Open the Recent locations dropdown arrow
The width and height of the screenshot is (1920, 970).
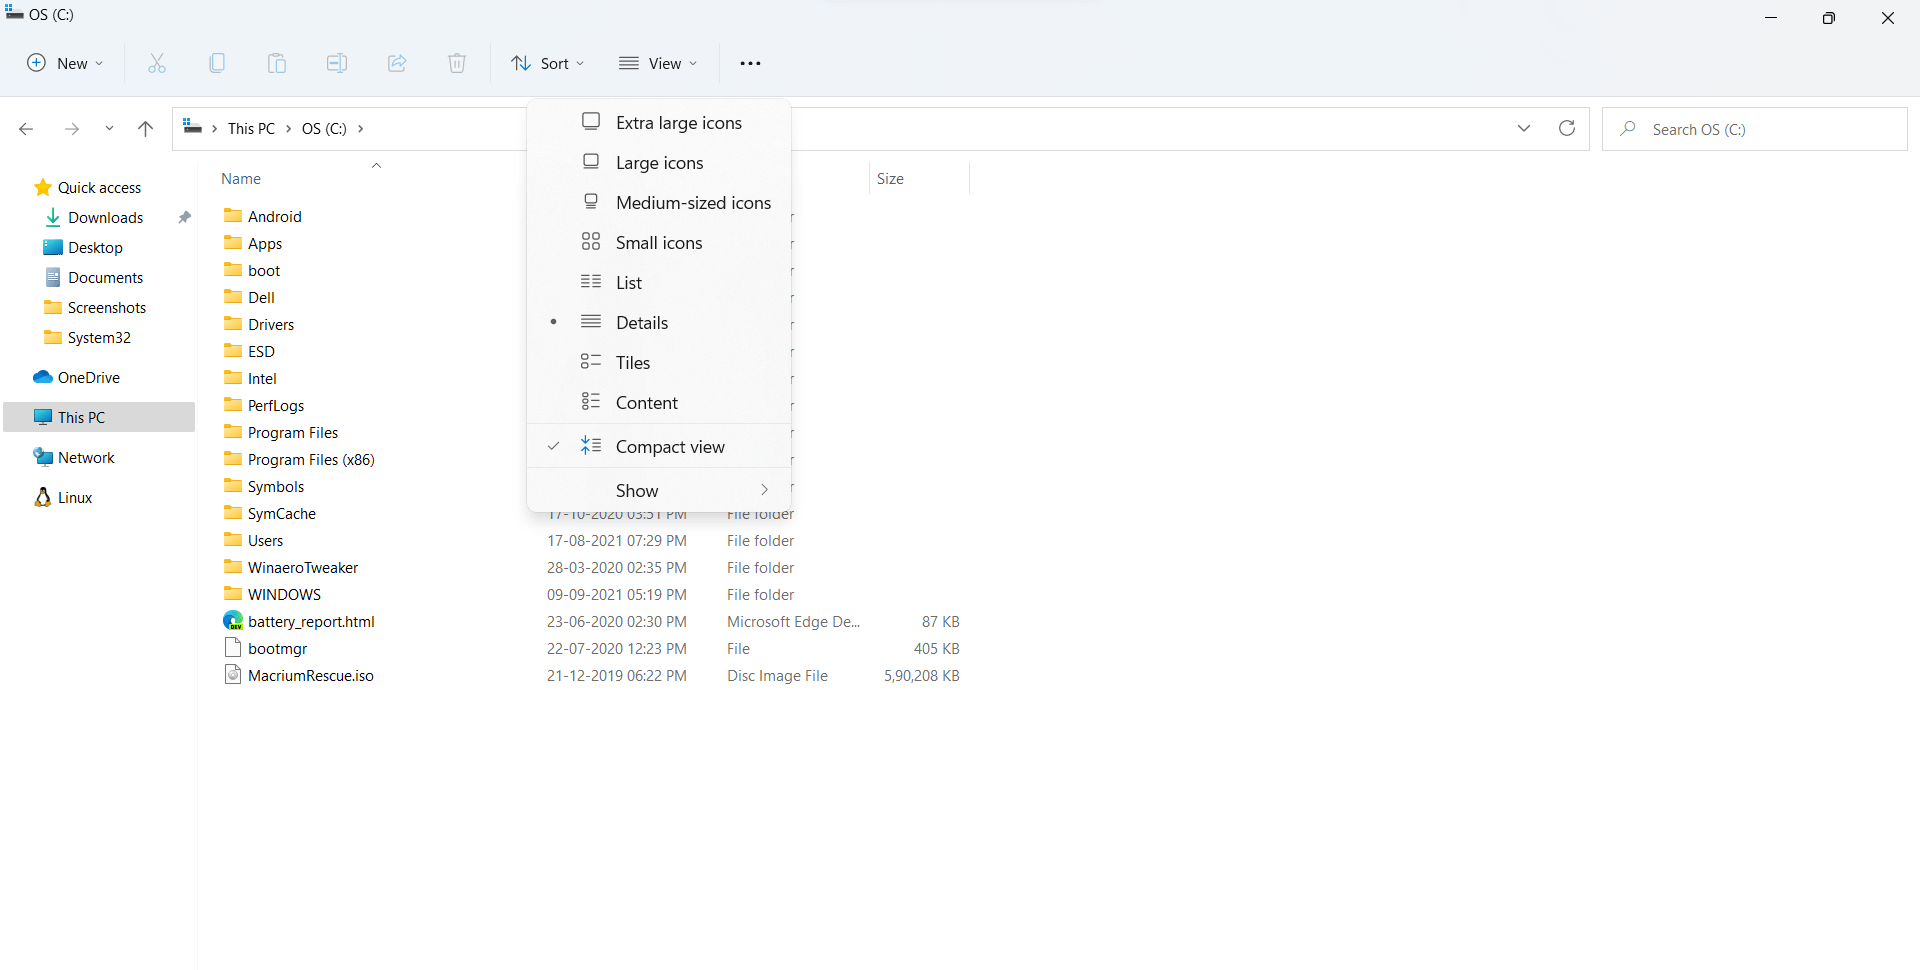tap(109, 129)
